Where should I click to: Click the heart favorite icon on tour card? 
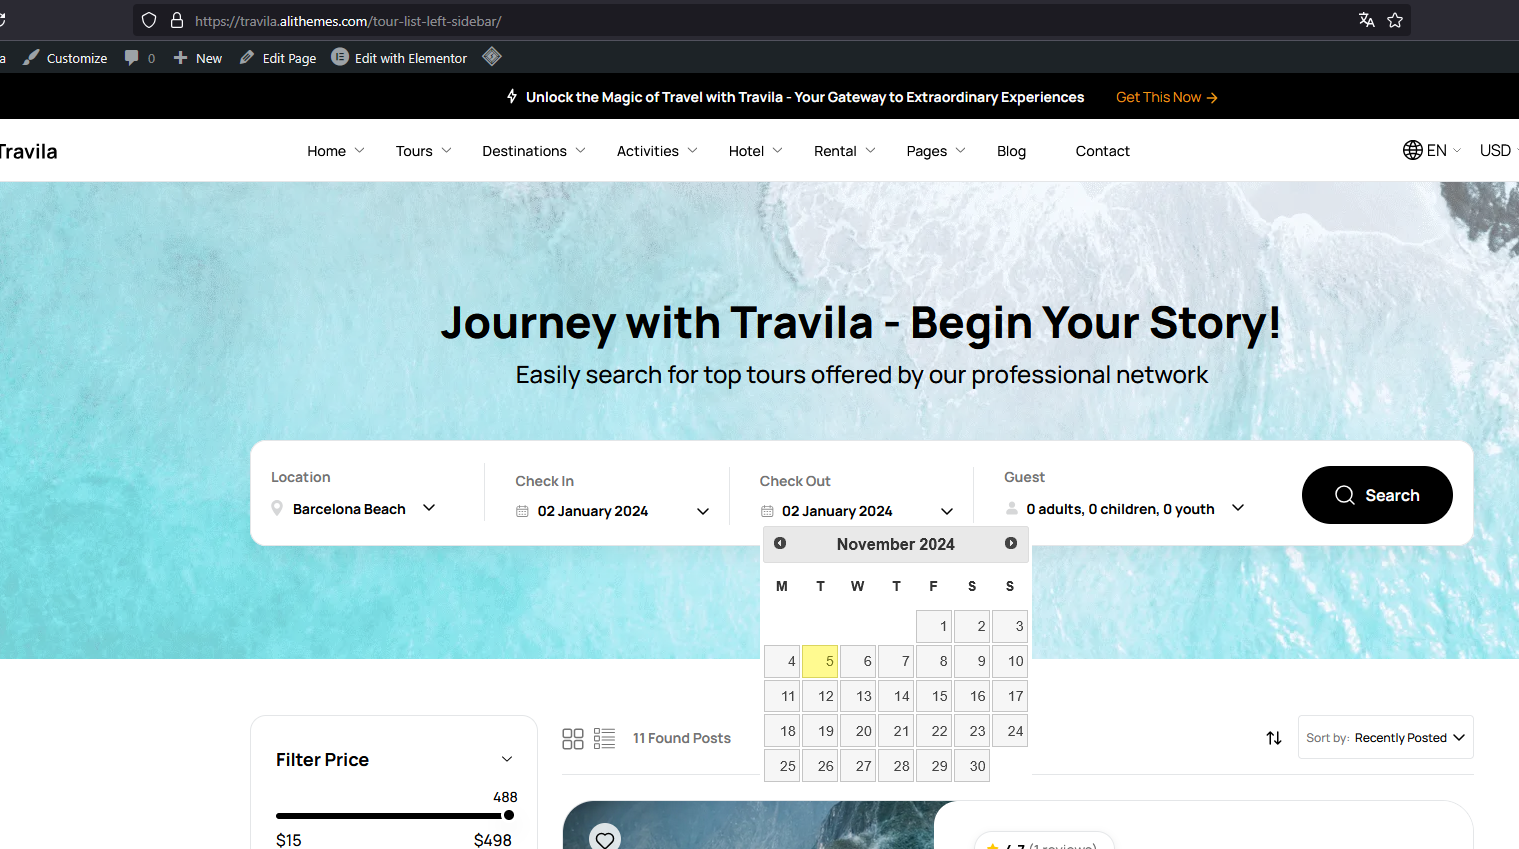tap(605, 839)
